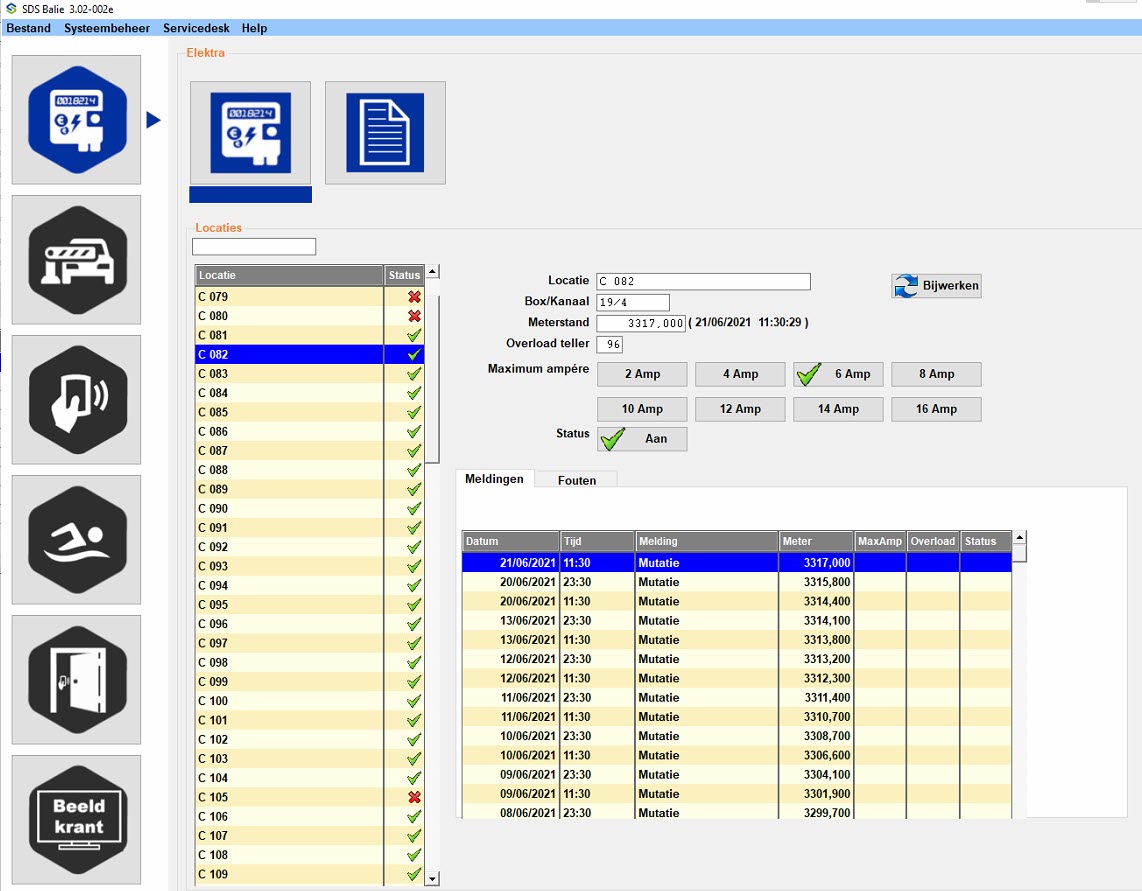
Task: Set maximum ampère to 16 Amp
Action: 937,409
